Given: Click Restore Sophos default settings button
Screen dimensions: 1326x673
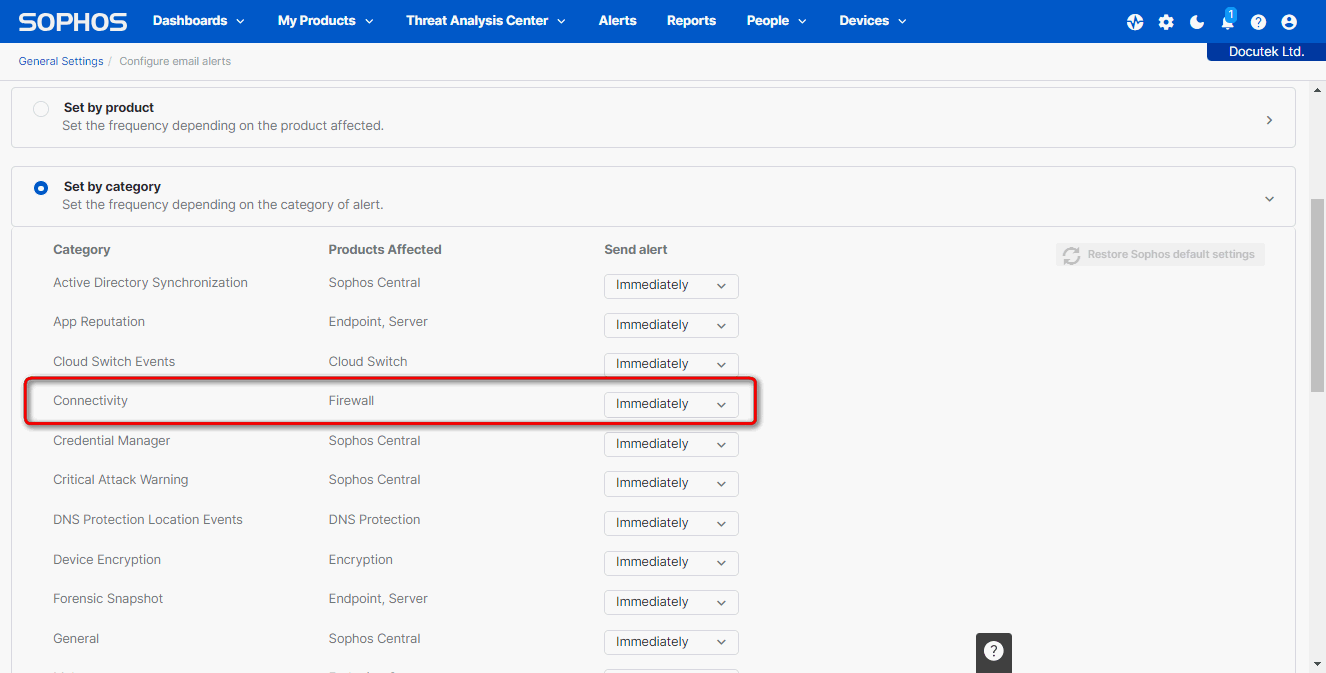Looking at the screenshot, I should click(1160, 255).
